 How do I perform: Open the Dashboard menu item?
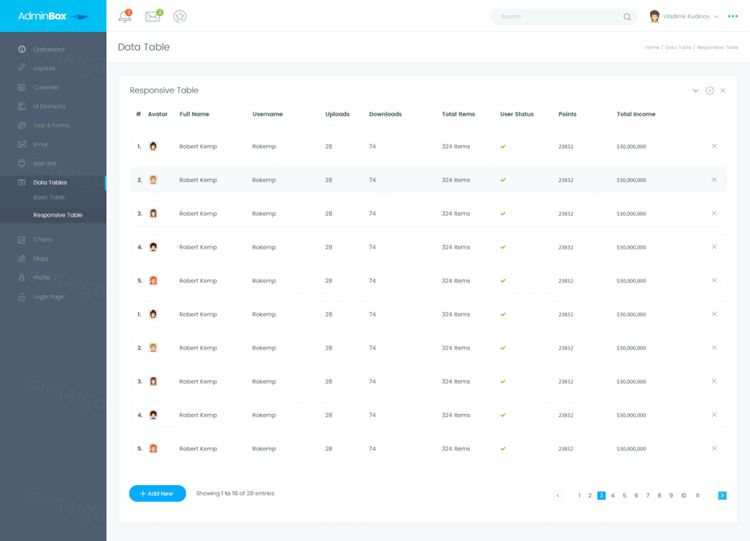[49, 49]
